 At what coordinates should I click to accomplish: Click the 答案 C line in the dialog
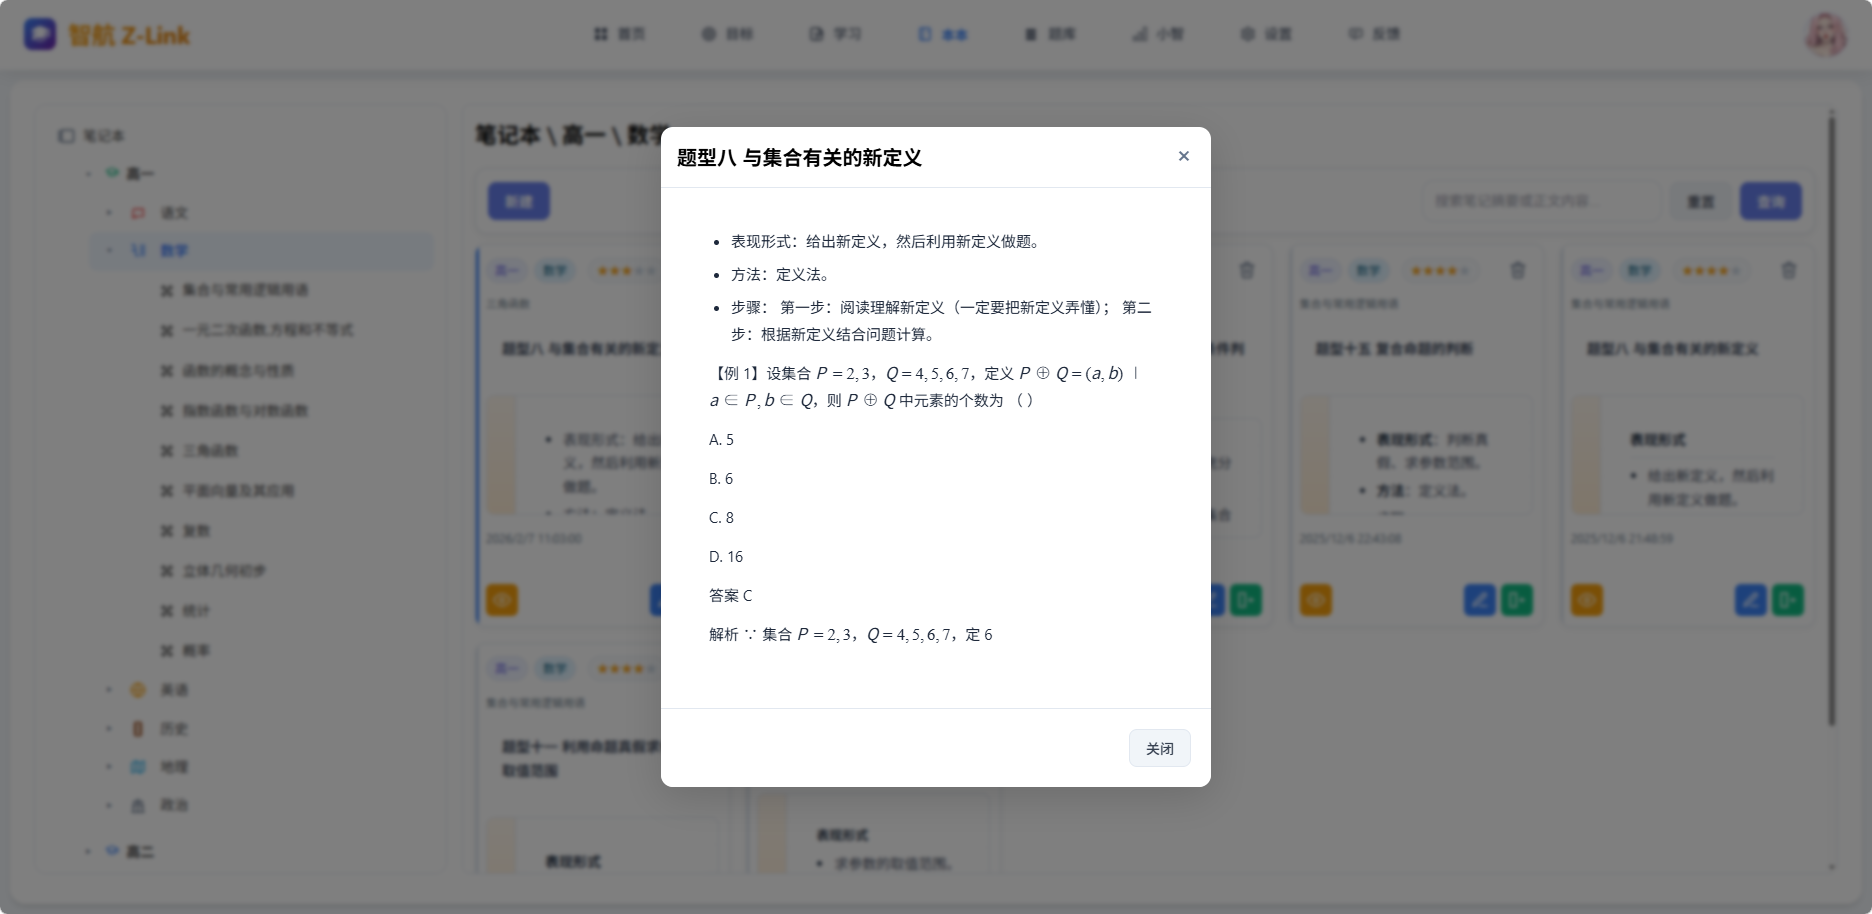[x=730, y=596]
